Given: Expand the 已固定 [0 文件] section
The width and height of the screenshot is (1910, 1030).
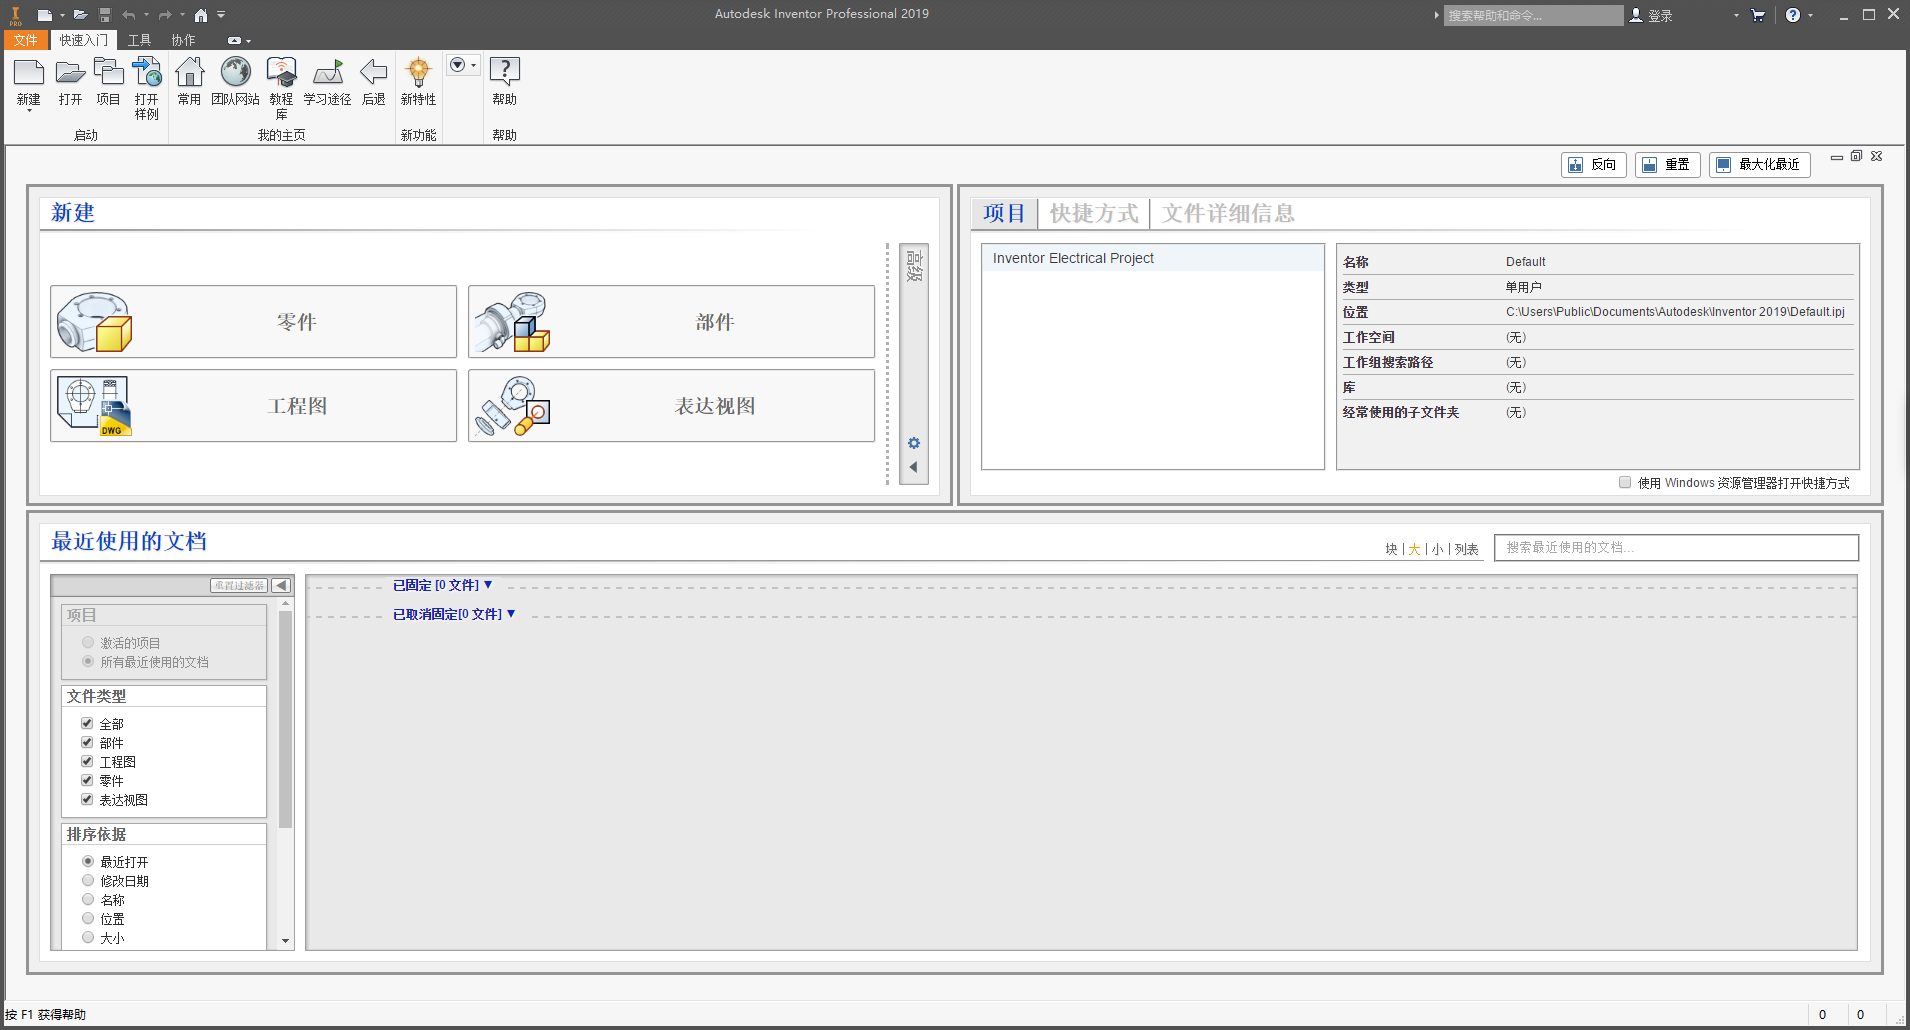Looking at the screenshot, I should pyautogui.click(x=443, y=585).
